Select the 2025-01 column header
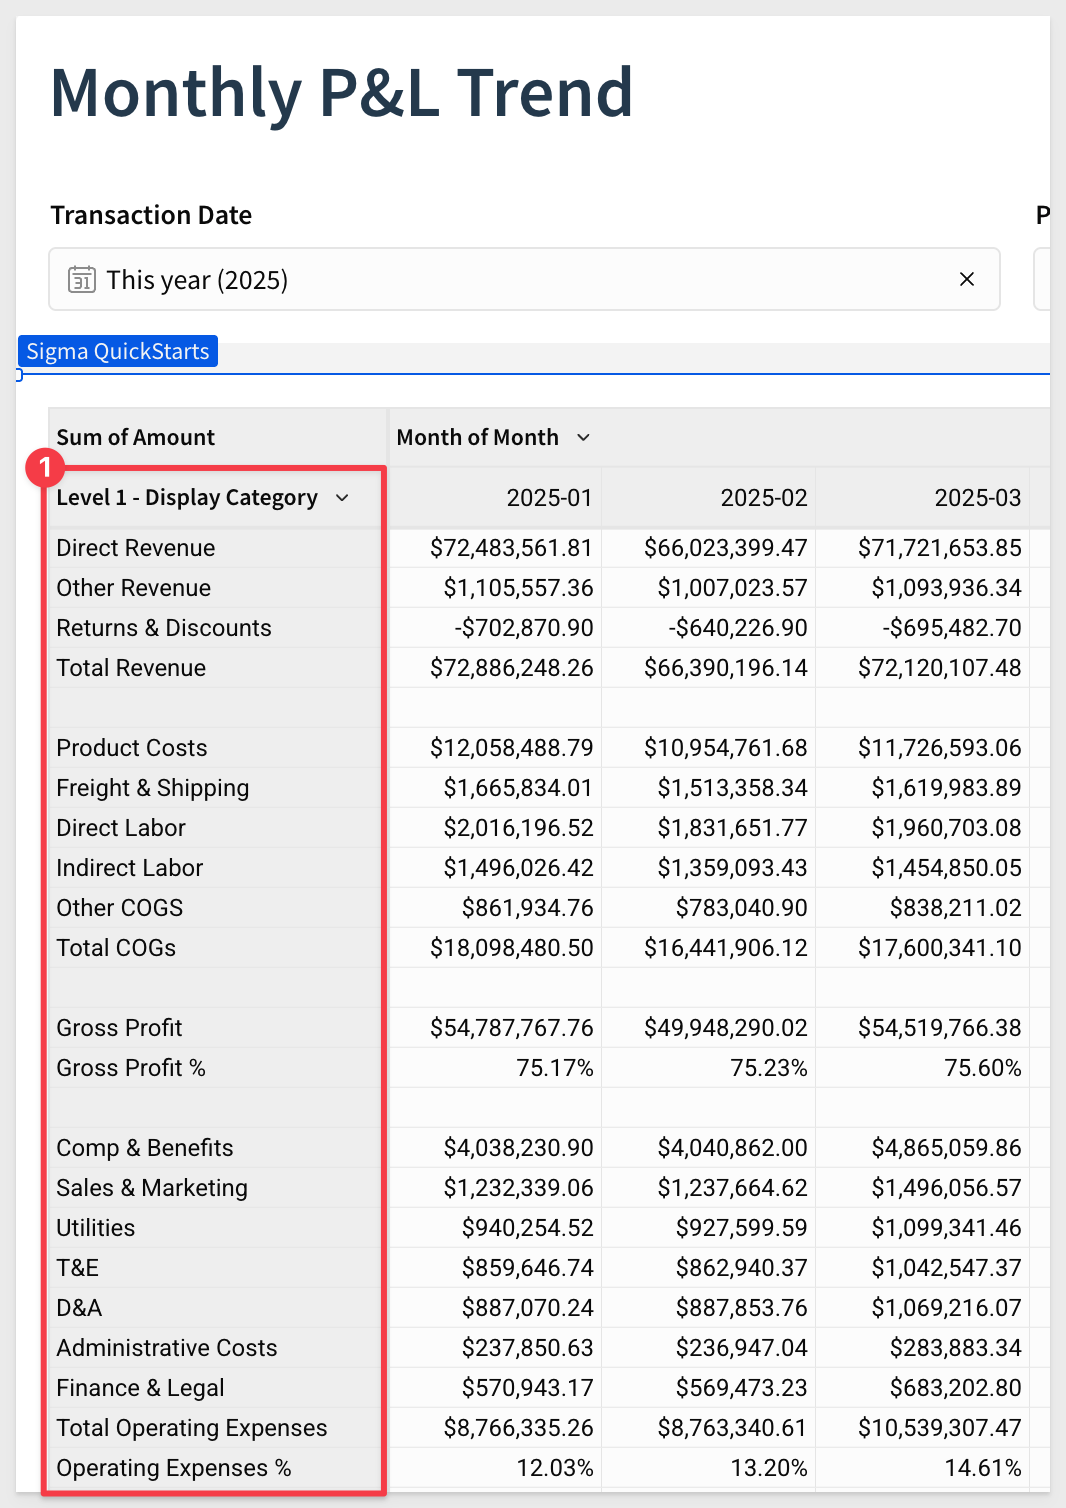 point(550,498)
